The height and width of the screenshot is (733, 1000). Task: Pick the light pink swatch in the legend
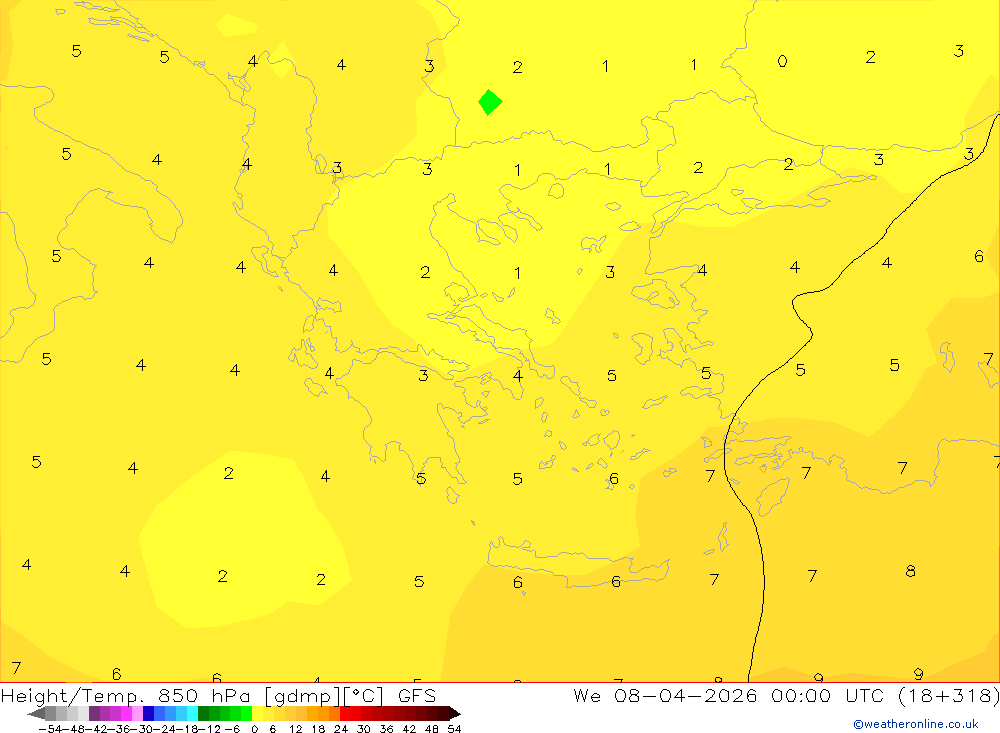point(137,714)
